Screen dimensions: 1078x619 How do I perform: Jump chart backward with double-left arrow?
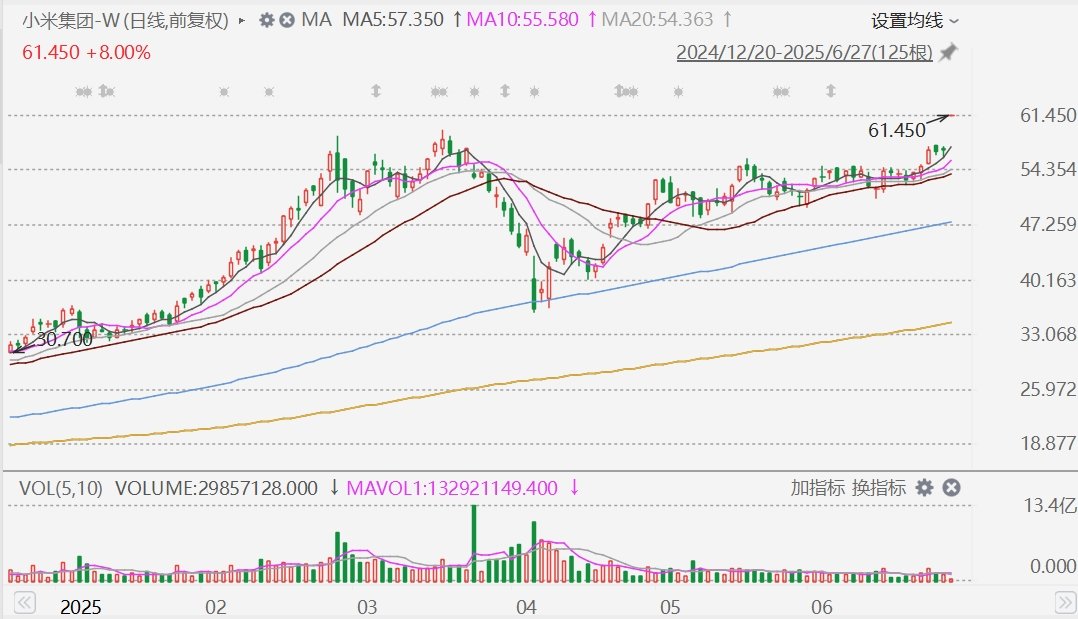click(24, 603)
